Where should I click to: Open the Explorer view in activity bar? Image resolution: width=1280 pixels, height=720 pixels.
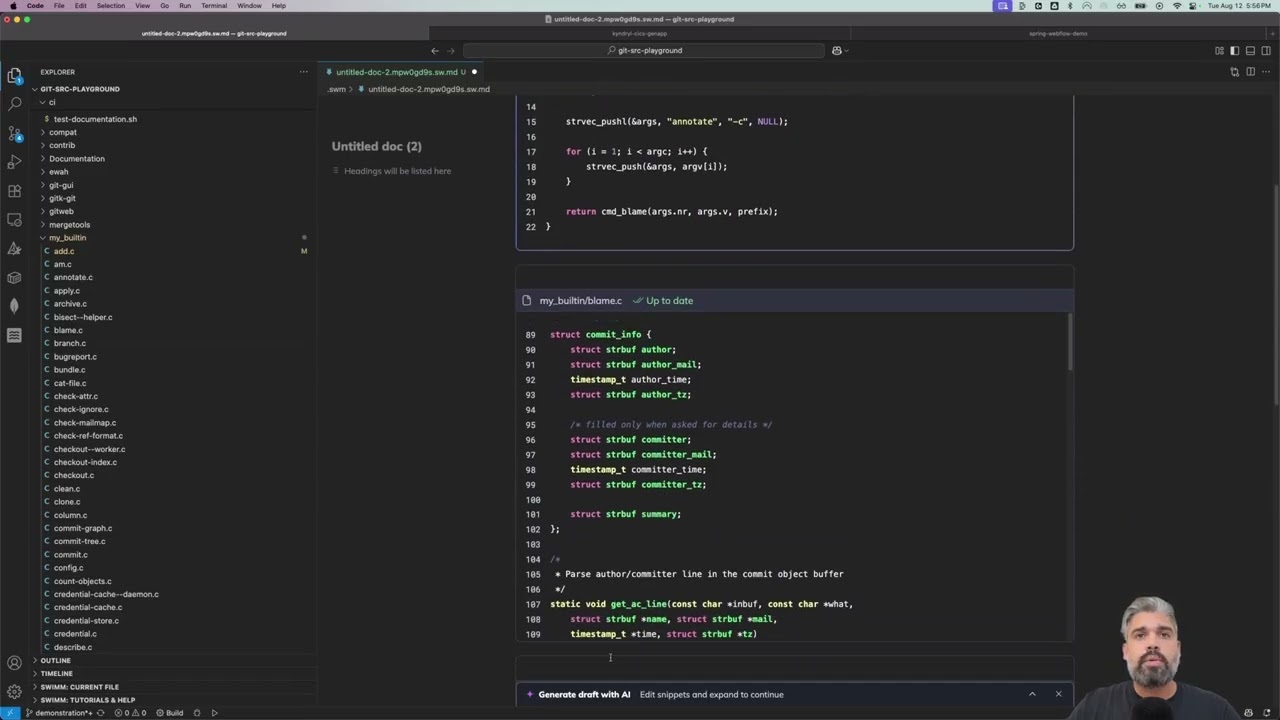pyautogui.click(x=14, y=75)
